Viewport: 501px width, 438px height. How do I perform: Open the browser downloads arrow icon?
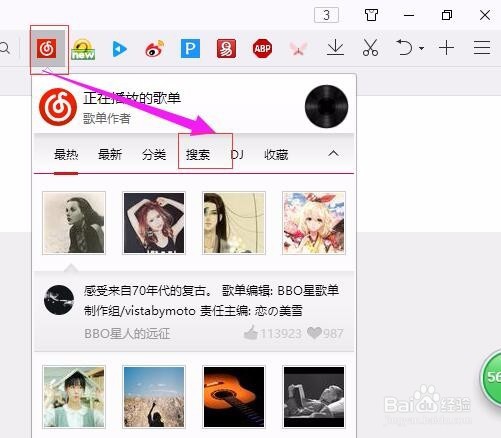(335, 48)
